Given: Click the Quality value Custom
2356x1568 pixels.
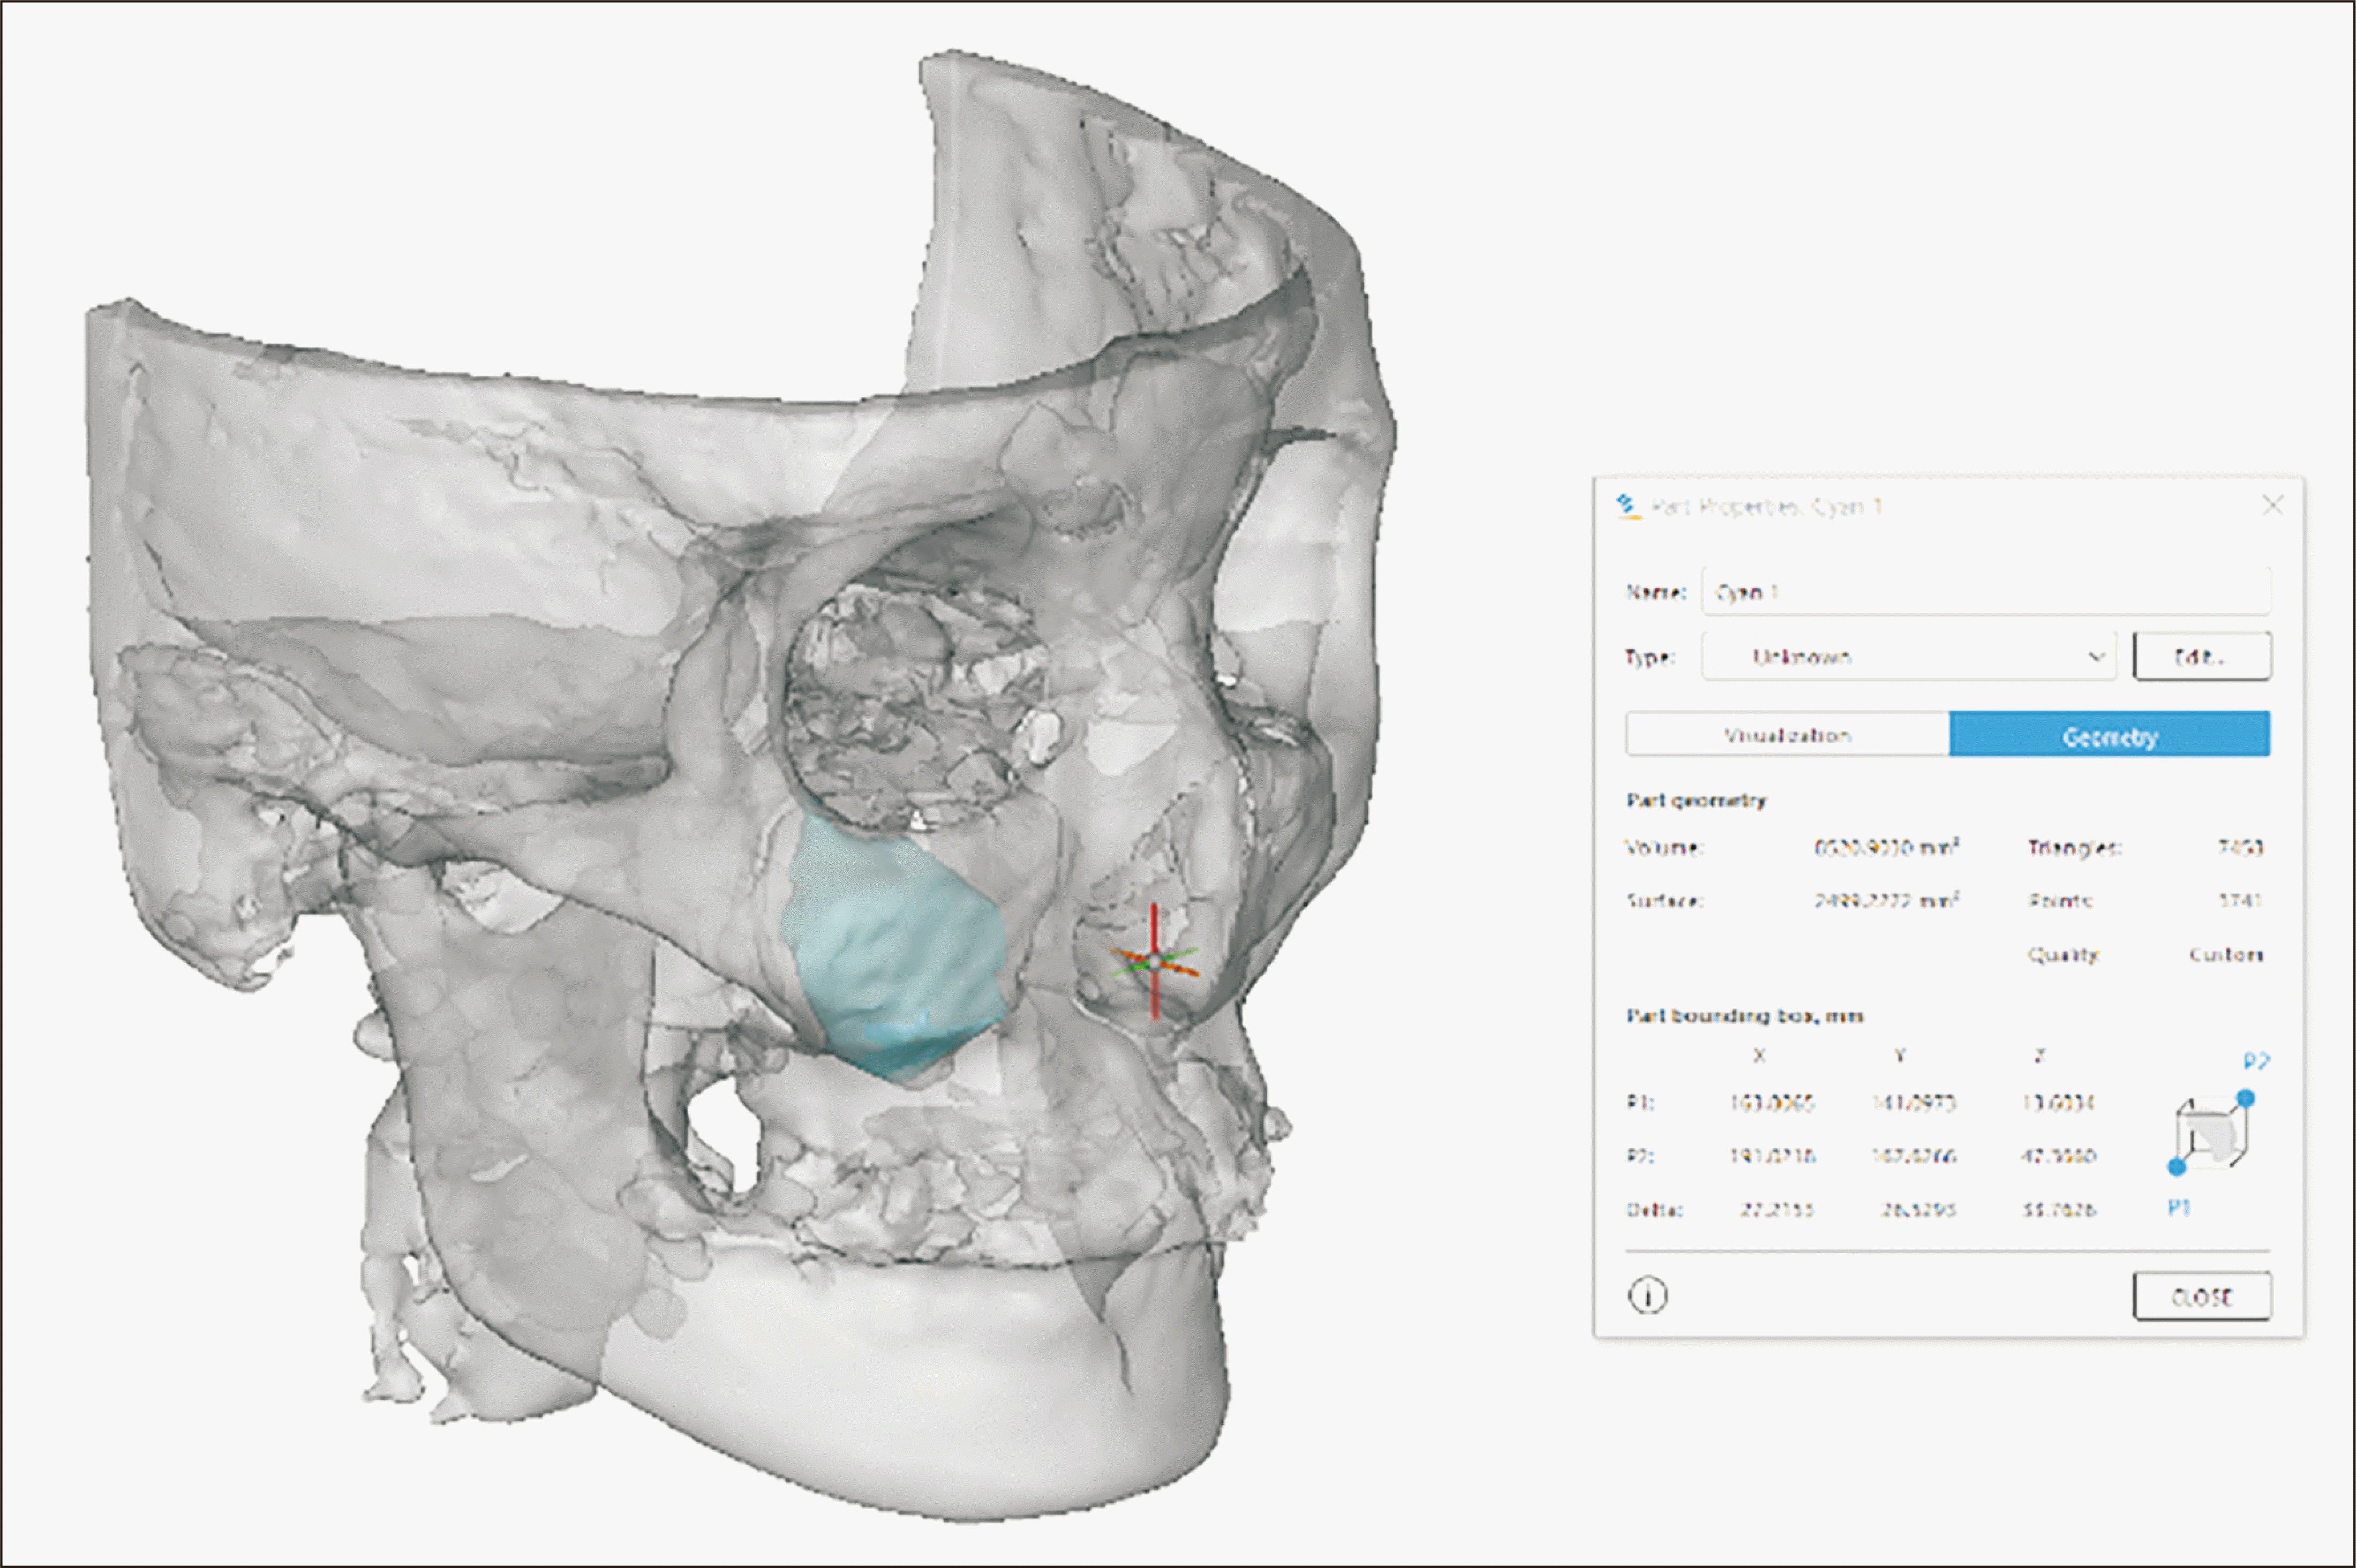Looking at the screenshot, I should coord(2226,954).
